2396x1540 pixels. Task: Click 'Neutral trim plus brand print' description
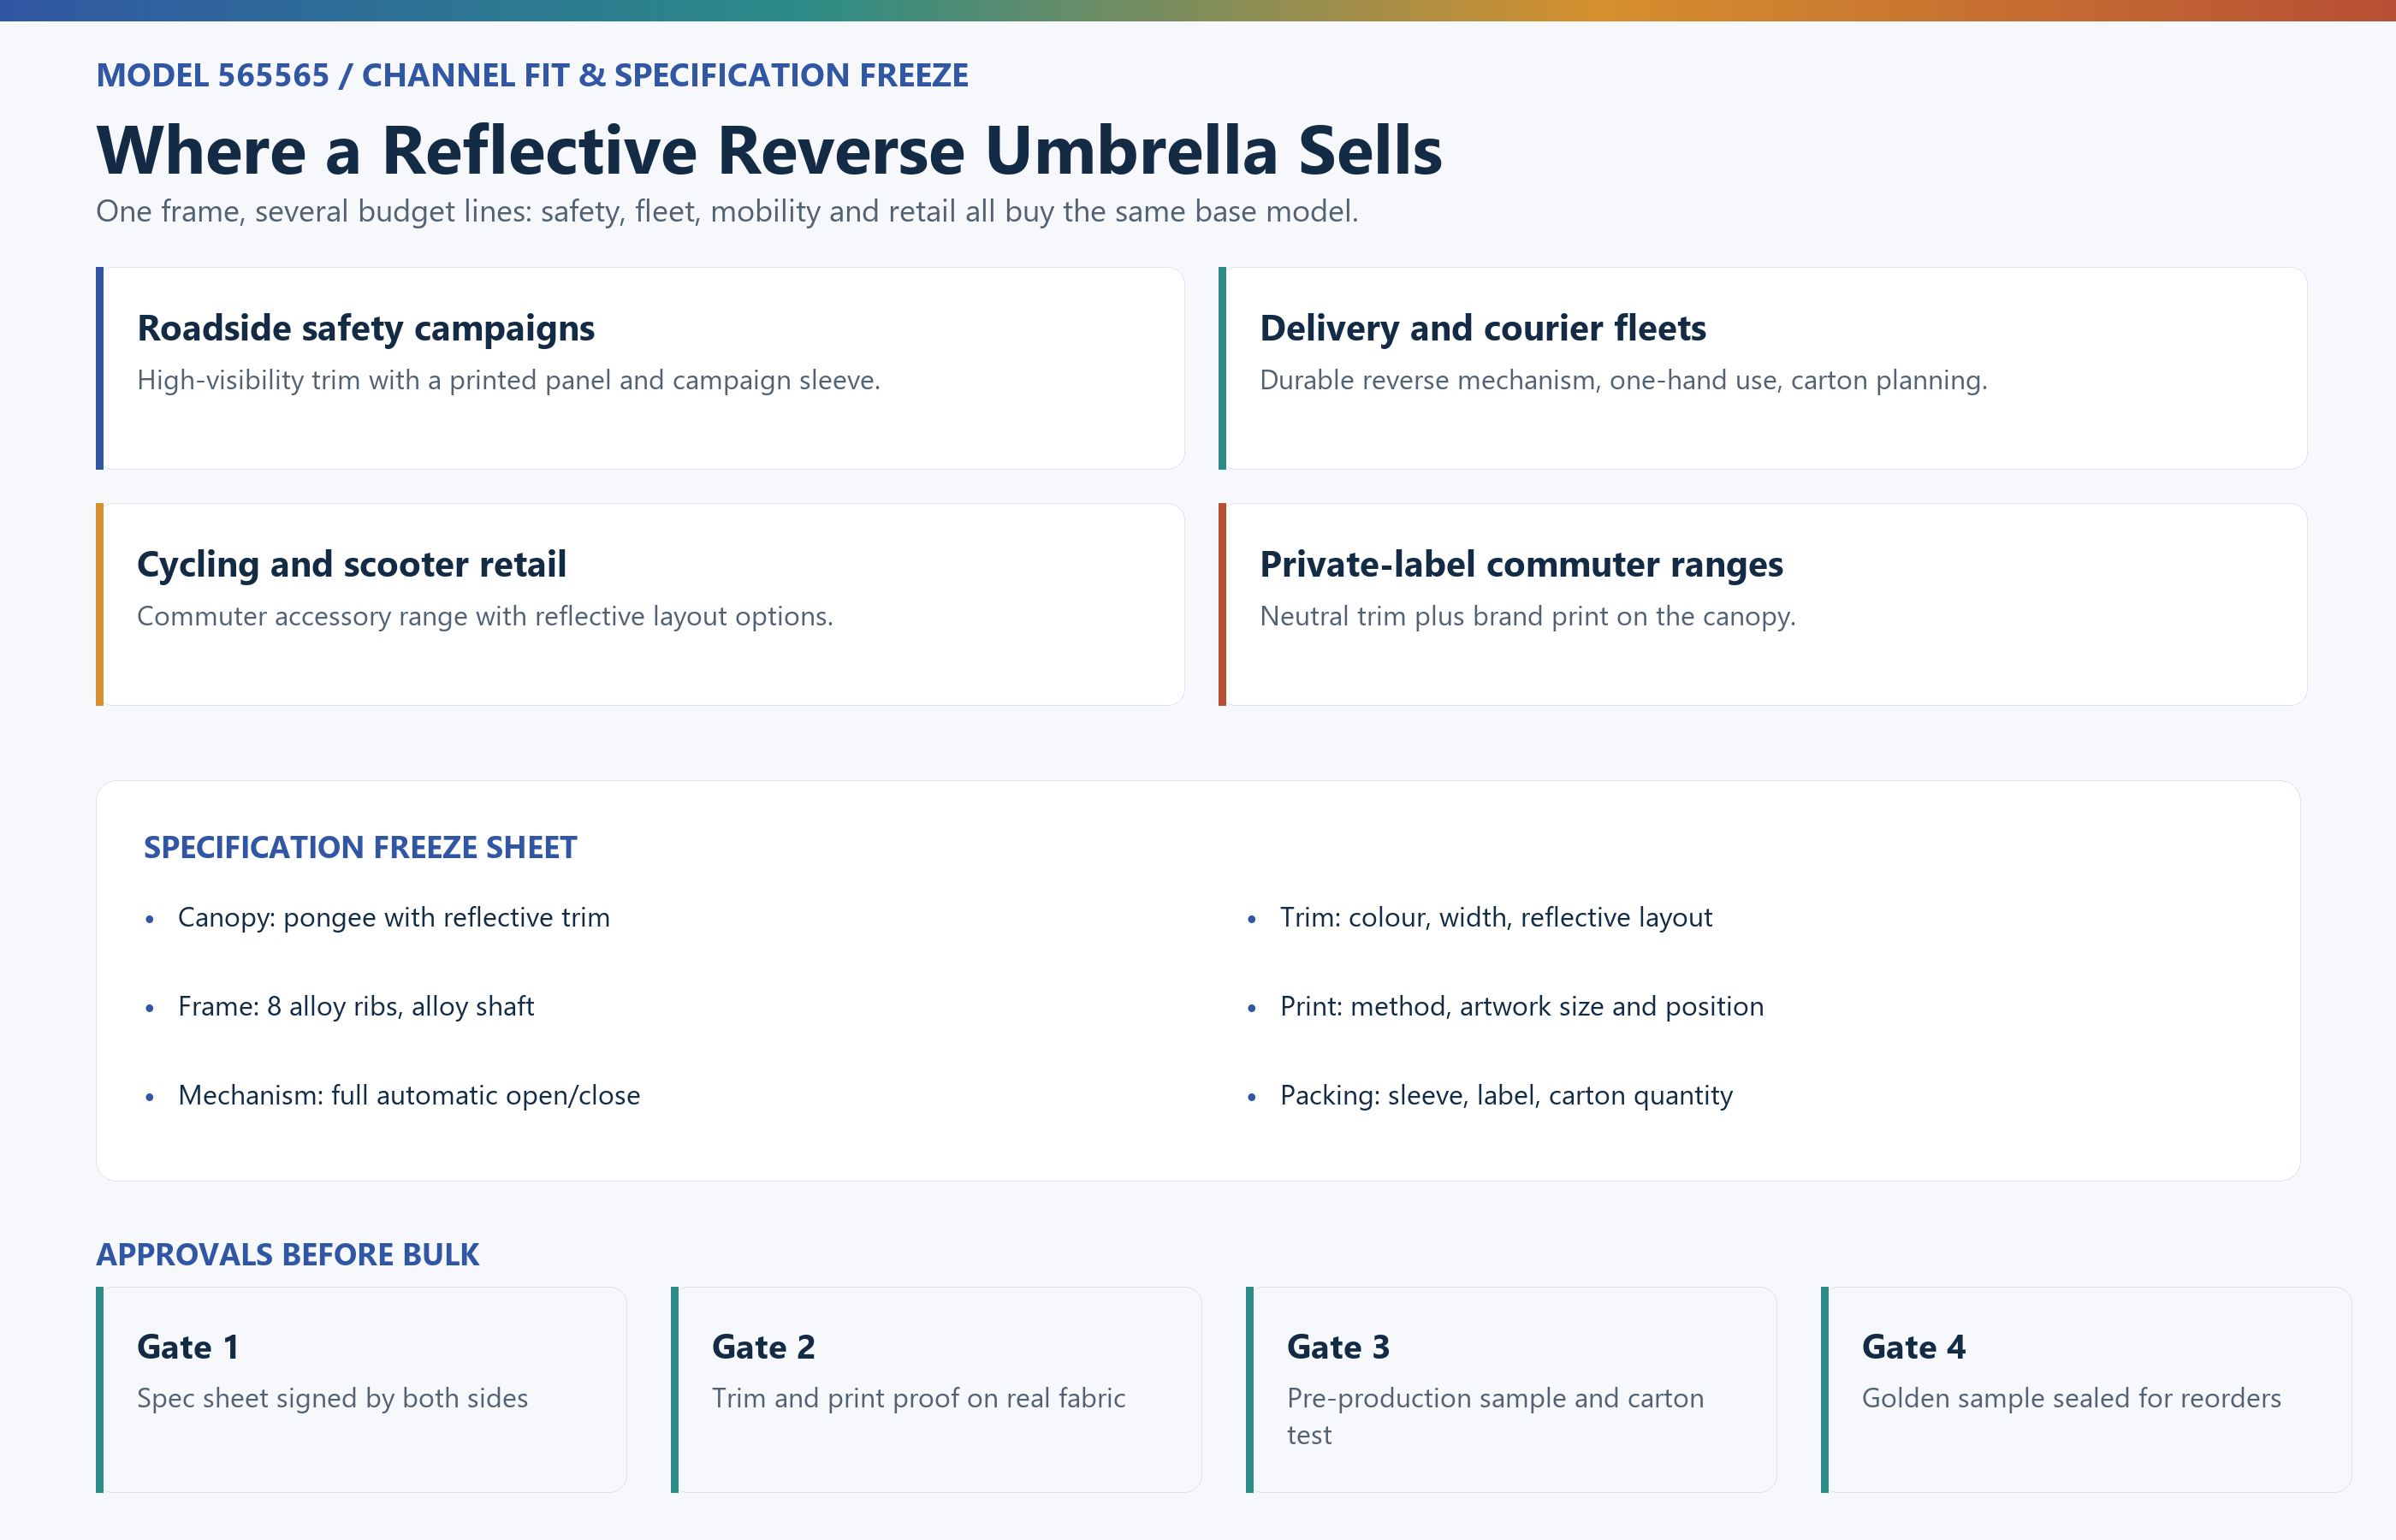coord(1528,616)
